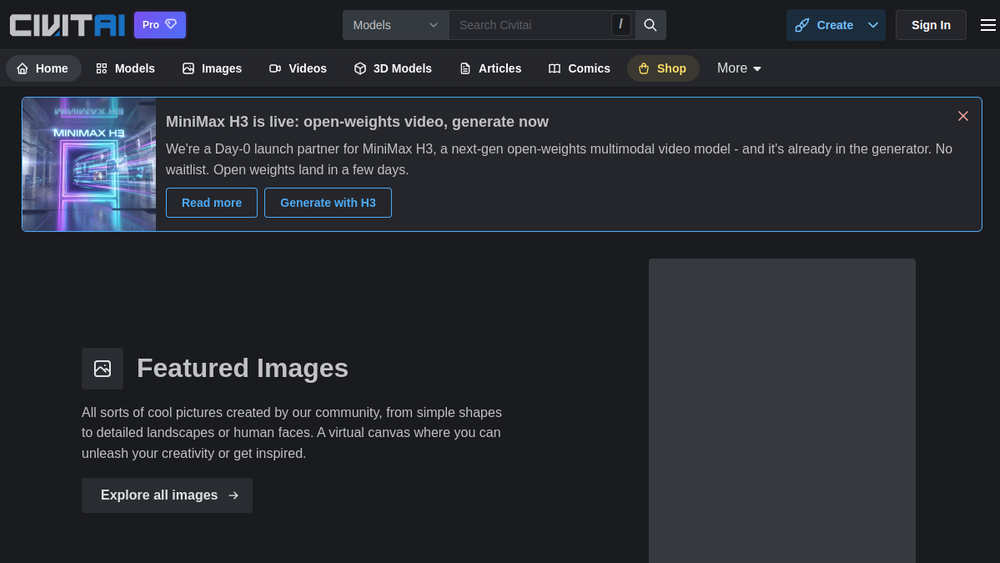Switch to the 3D Models tab
The image size is (1000, 563).
pos(393,68)
